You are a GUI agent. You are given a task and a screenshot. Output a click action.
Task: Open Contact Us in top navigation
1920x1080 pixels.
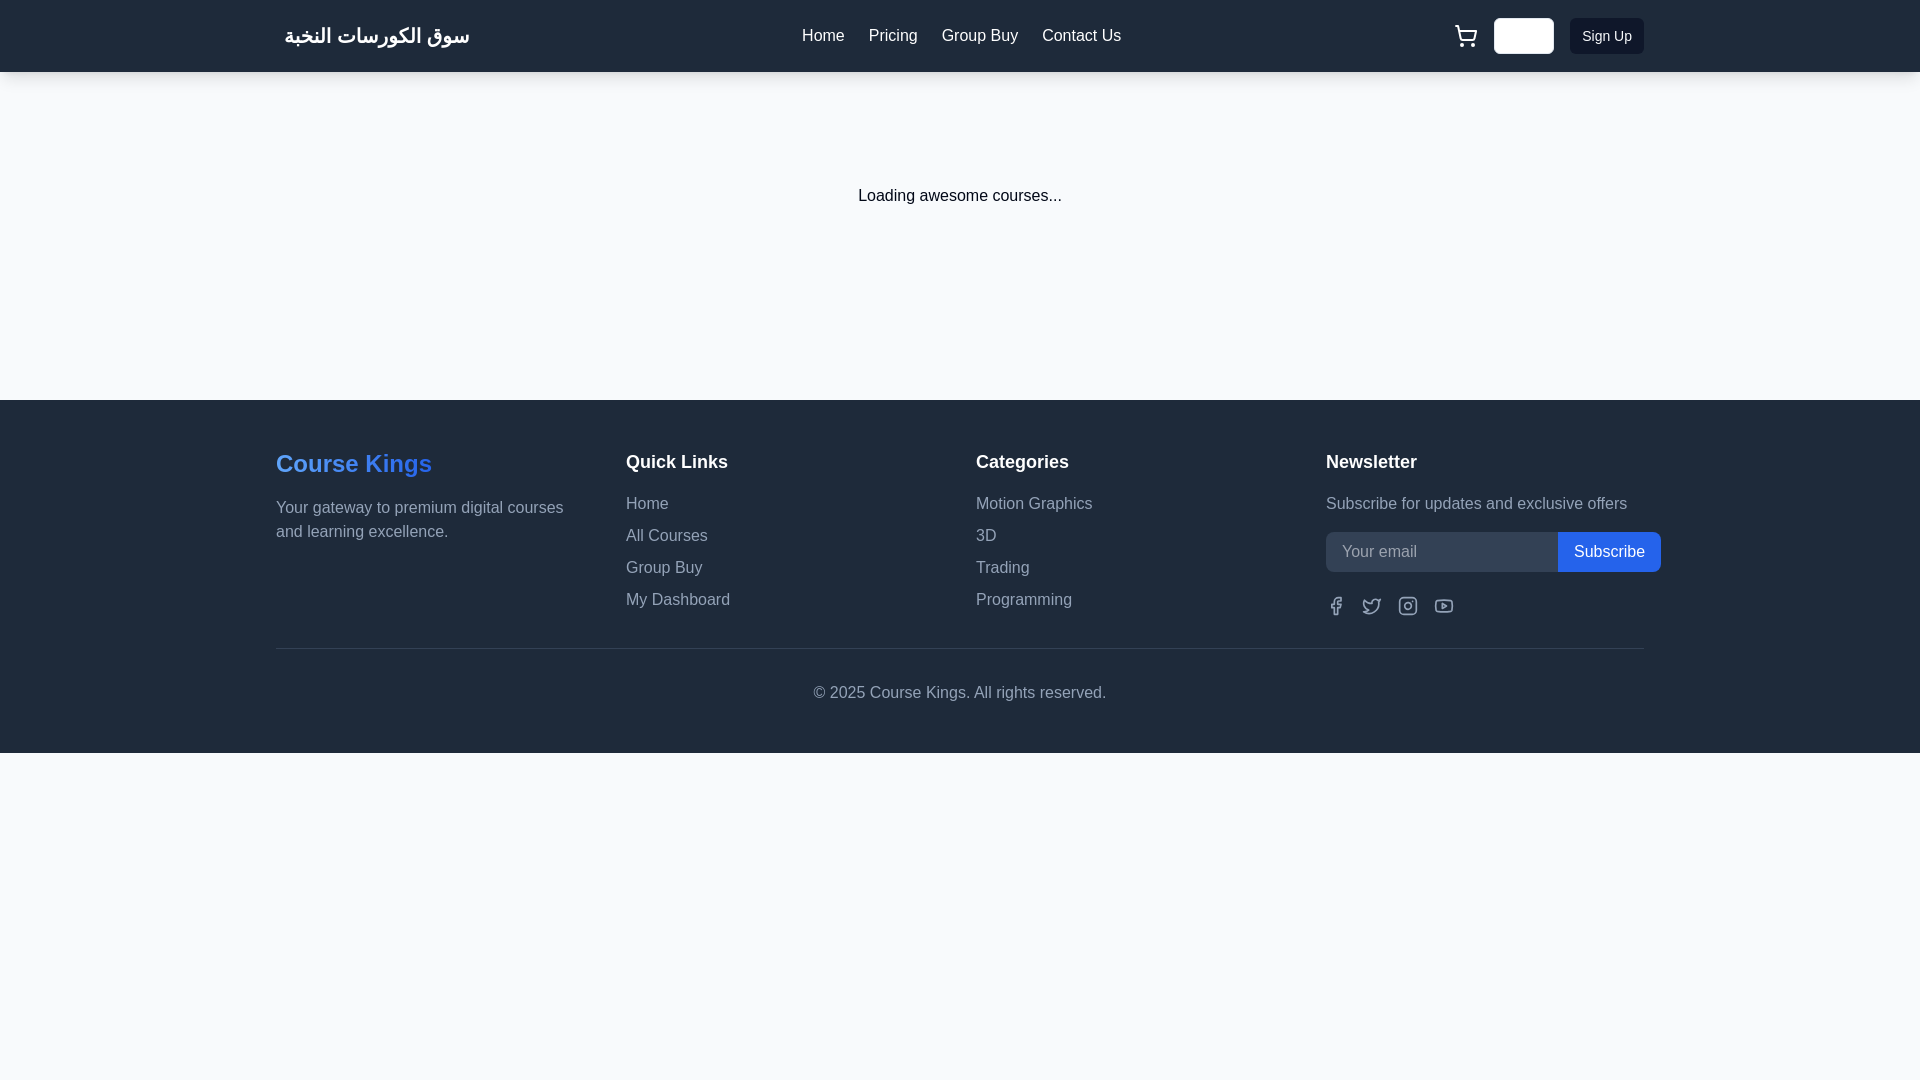pos(1081,36)
